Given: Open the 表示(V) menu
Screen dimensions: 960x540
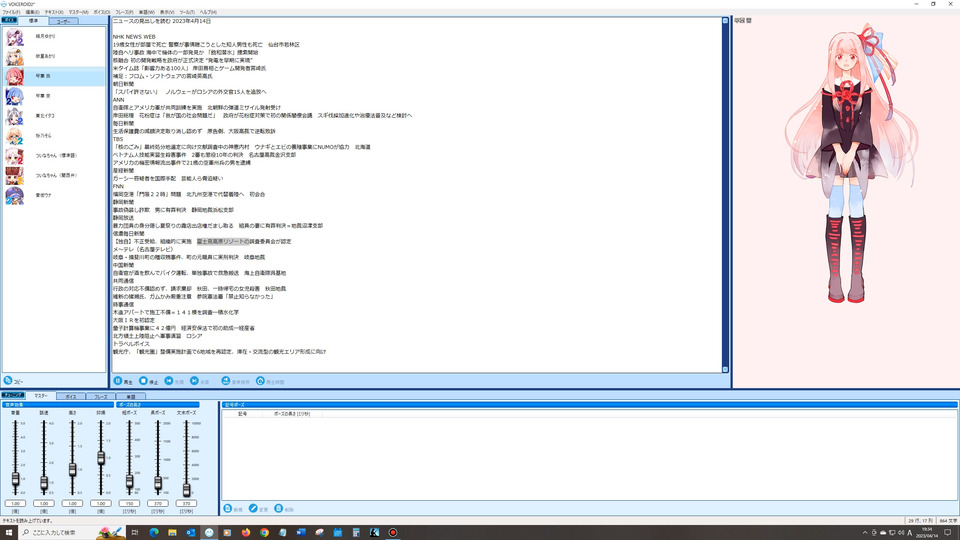Looking at the screenshot, I should 167,12.
